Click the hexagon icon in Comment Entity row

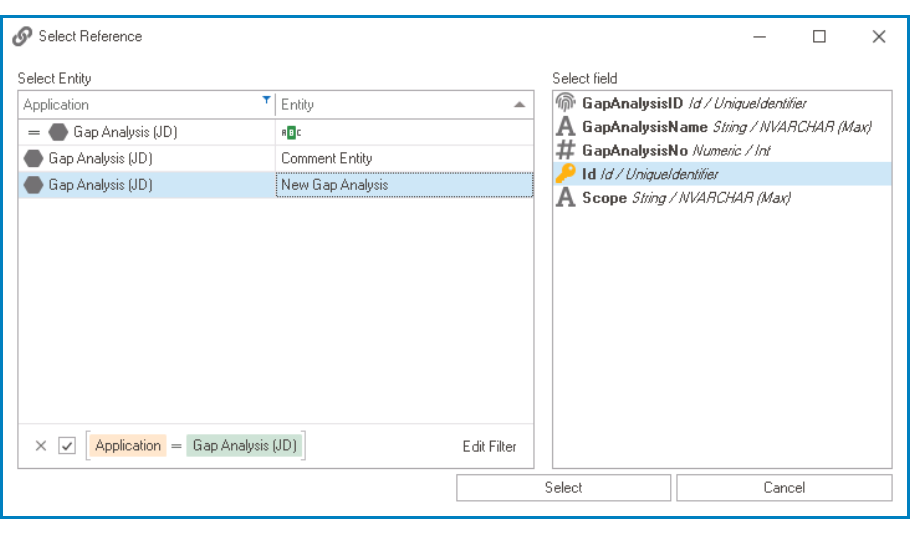34,158
